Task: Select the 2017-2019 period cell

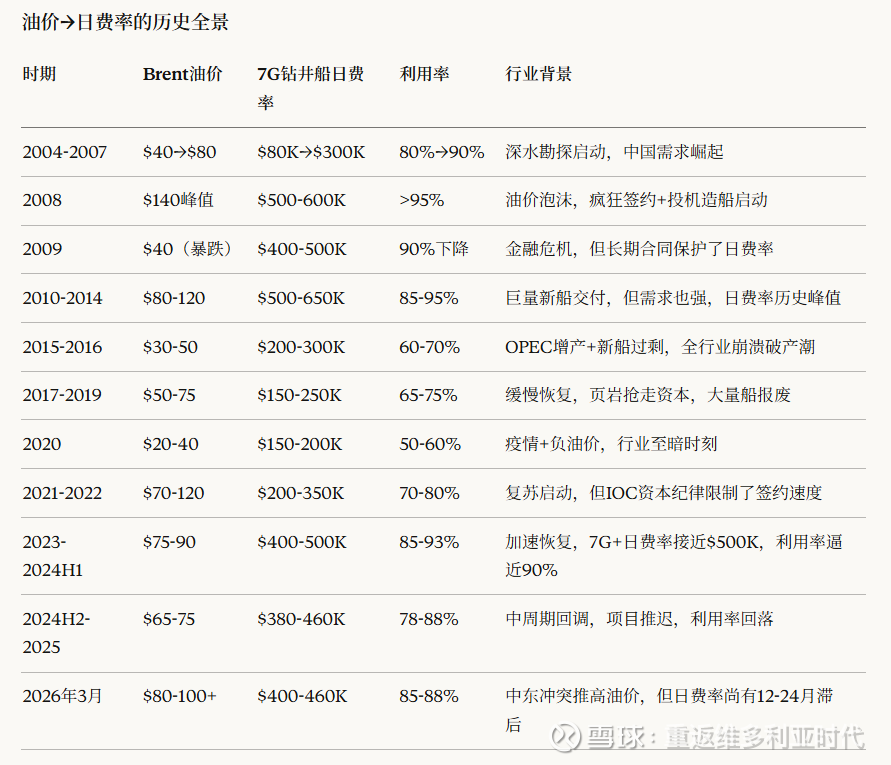Action: pyautogui.click(x=62, y=395)
